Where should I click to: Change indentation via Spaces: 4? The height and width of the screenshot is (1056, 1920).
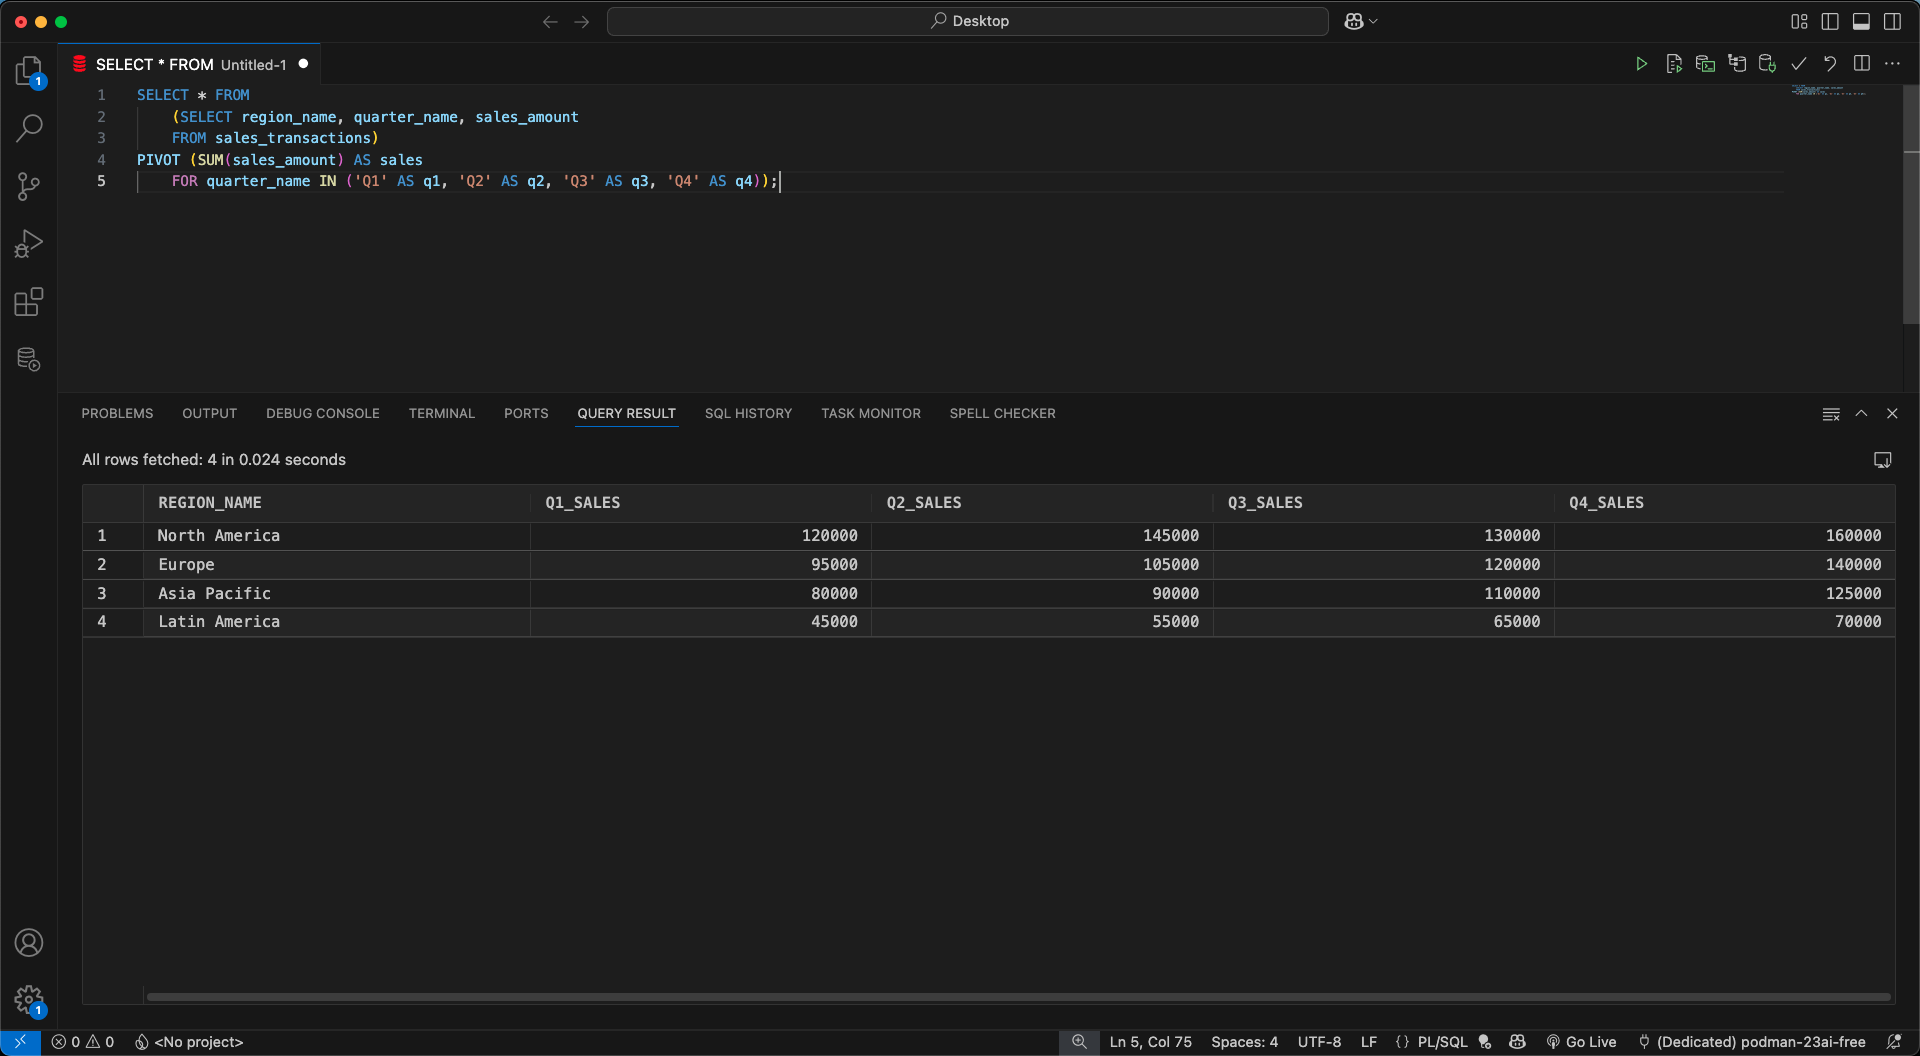pos(1244,1042)
